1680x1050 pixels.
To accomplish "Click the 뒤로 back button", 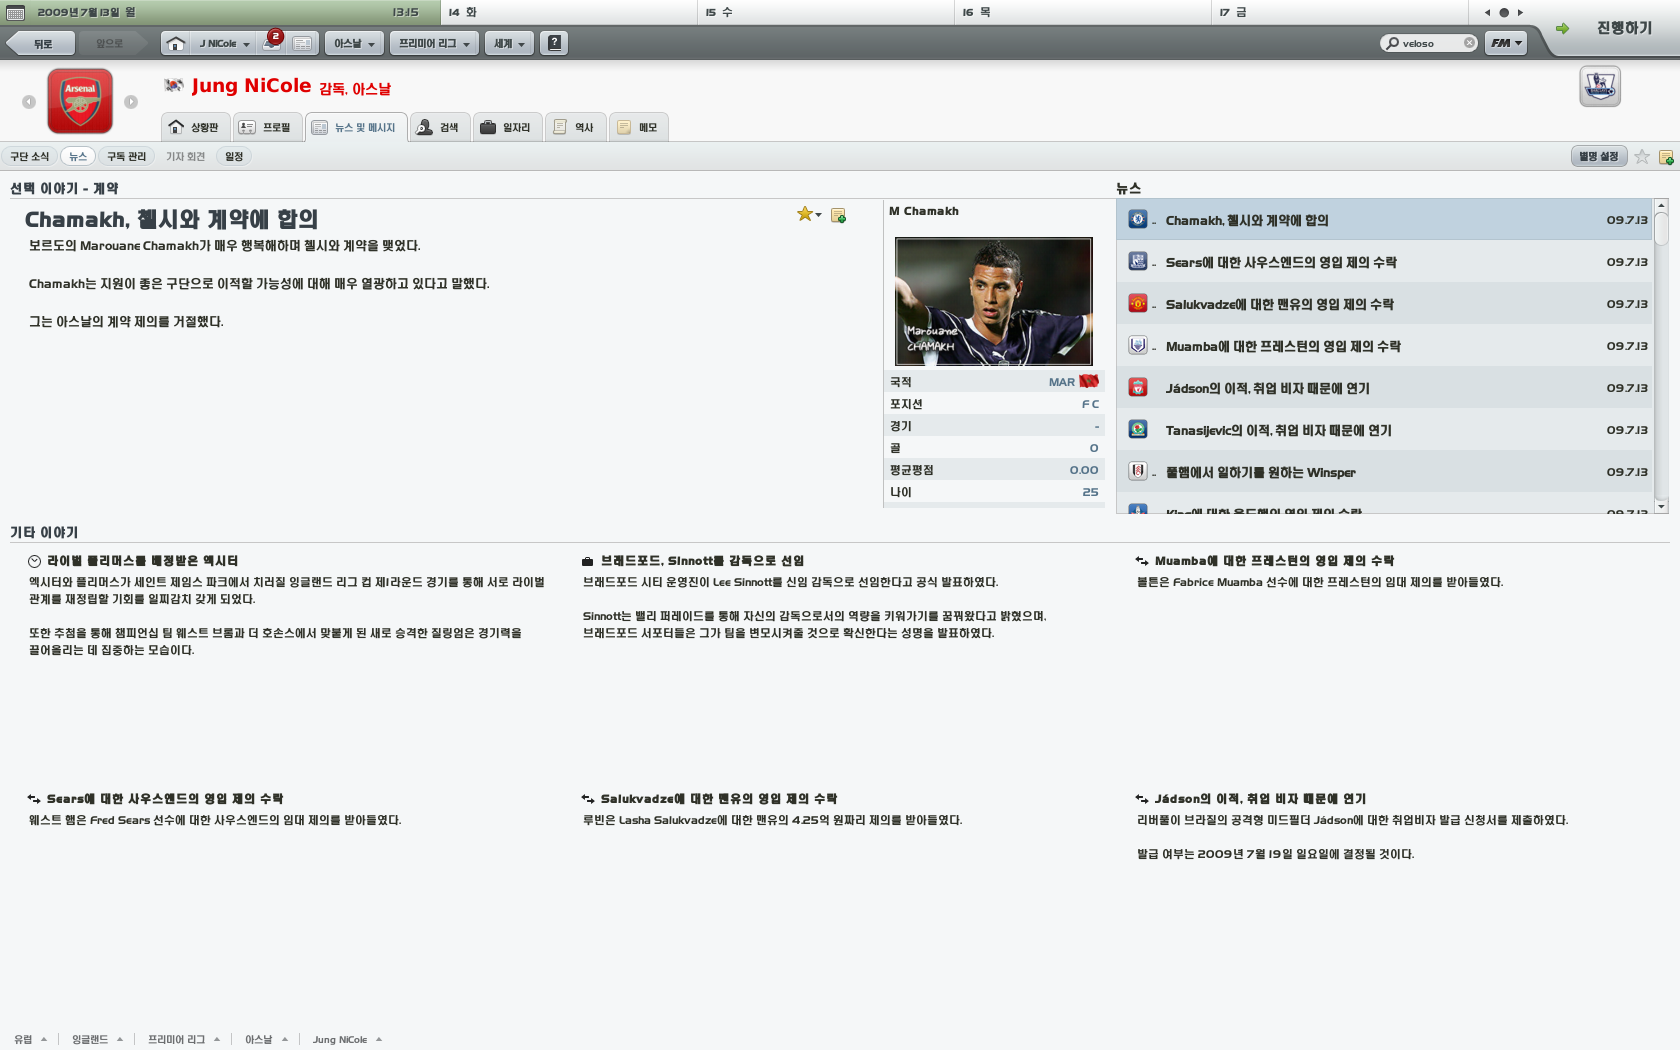I will [41, 43].
